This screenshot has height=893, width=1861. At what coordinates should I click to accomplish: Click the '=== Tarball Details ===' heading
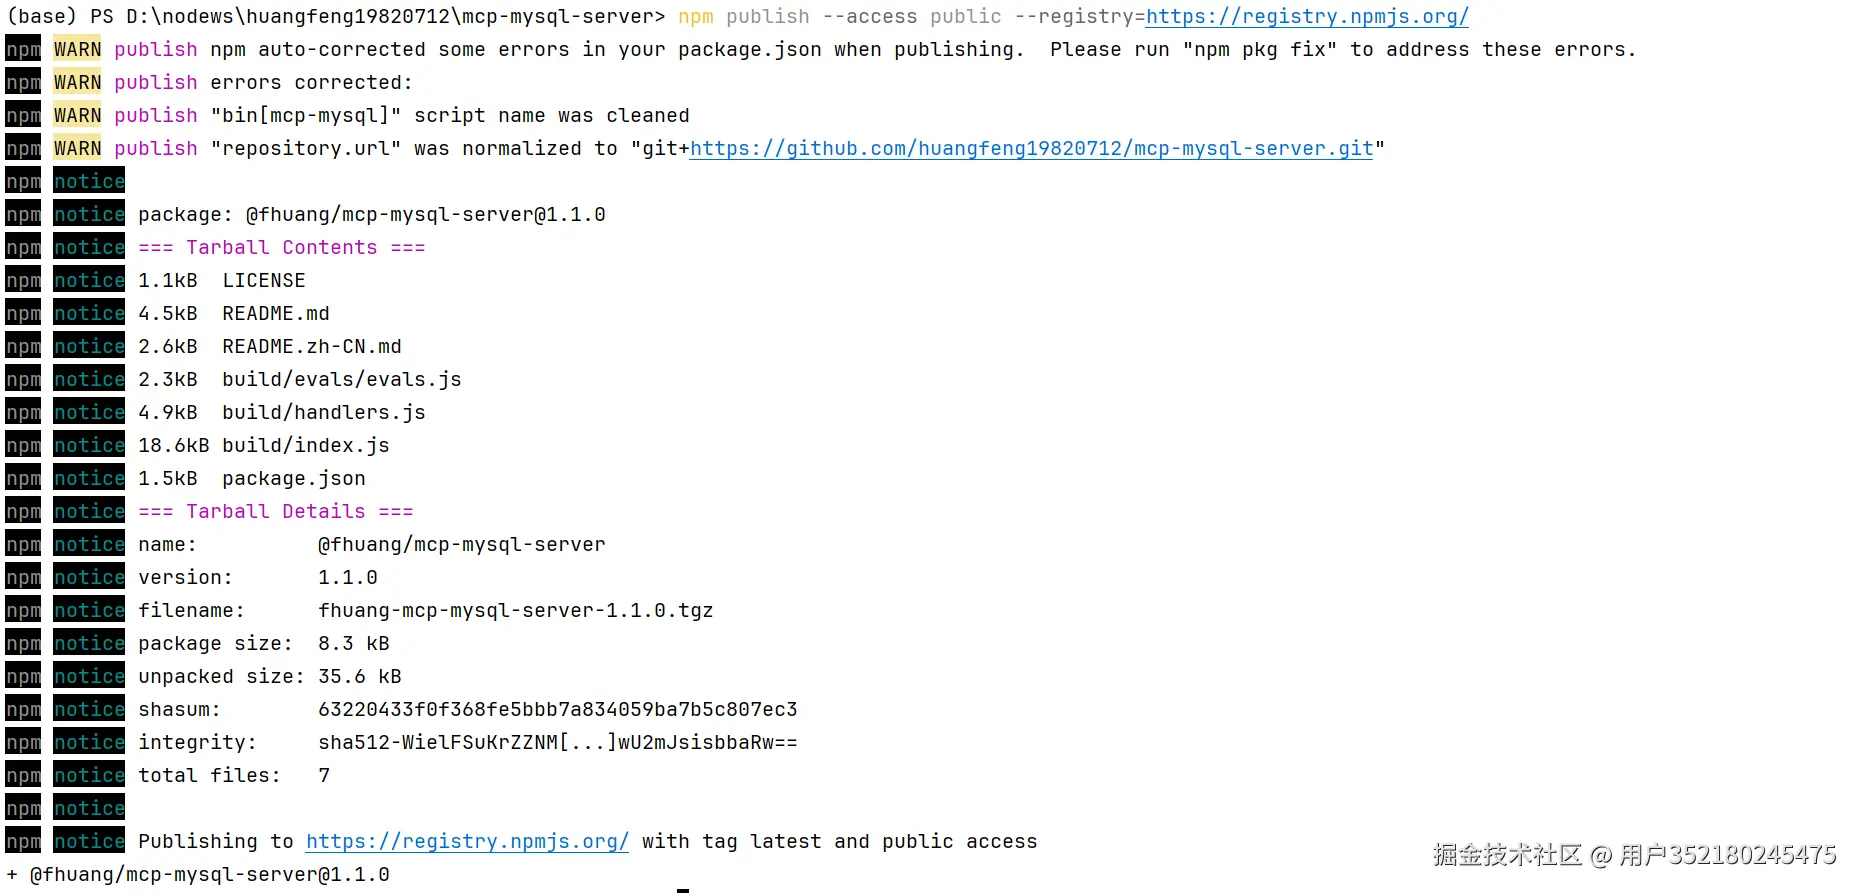click(275, 512)
